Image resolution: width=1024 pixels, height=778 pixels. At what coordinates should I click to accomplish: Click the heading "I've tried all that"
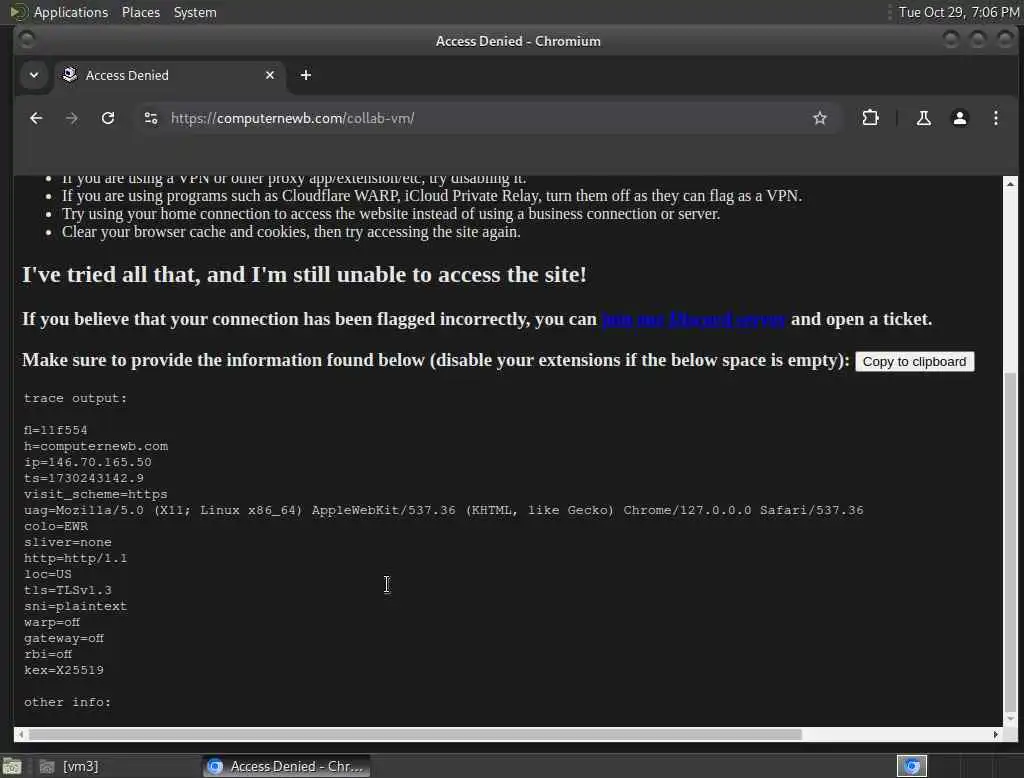pyautogui.click(x=304, y=274)
